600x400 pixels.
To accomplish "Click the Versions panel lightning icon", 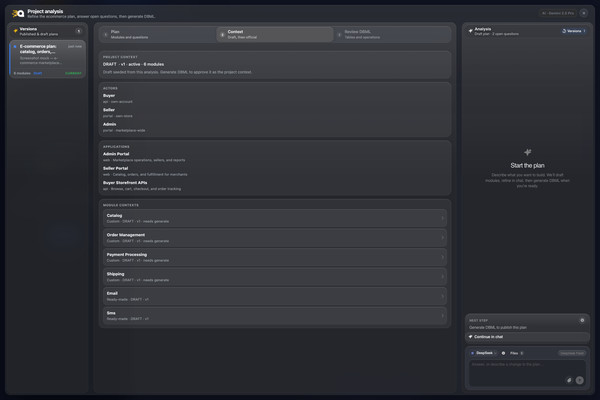I will click(15, 31).
